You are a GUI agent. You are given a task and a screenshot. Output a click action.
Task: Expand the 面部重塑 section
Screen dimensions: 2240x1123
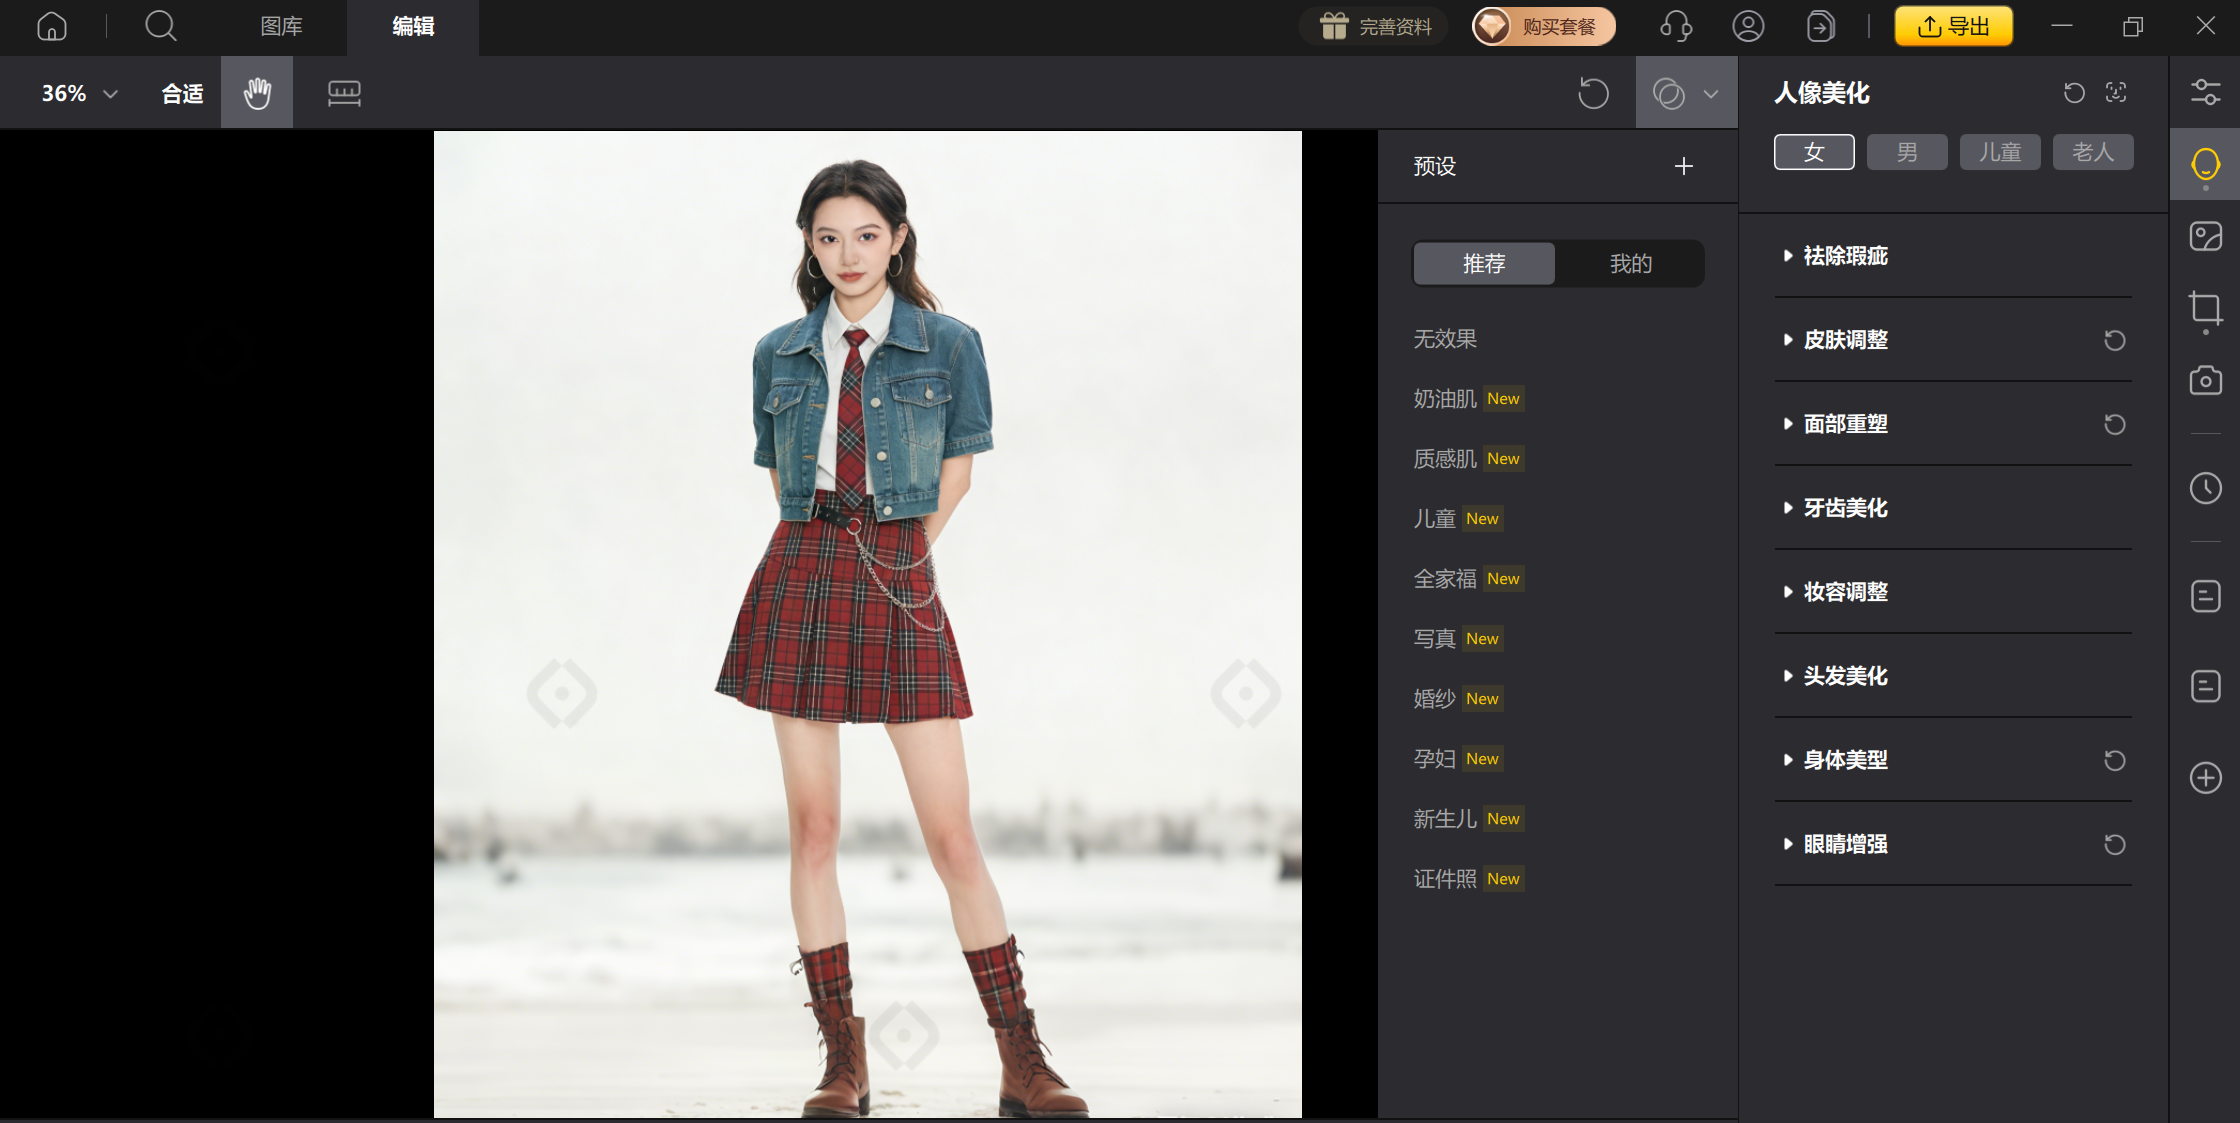click(1845, 424)
